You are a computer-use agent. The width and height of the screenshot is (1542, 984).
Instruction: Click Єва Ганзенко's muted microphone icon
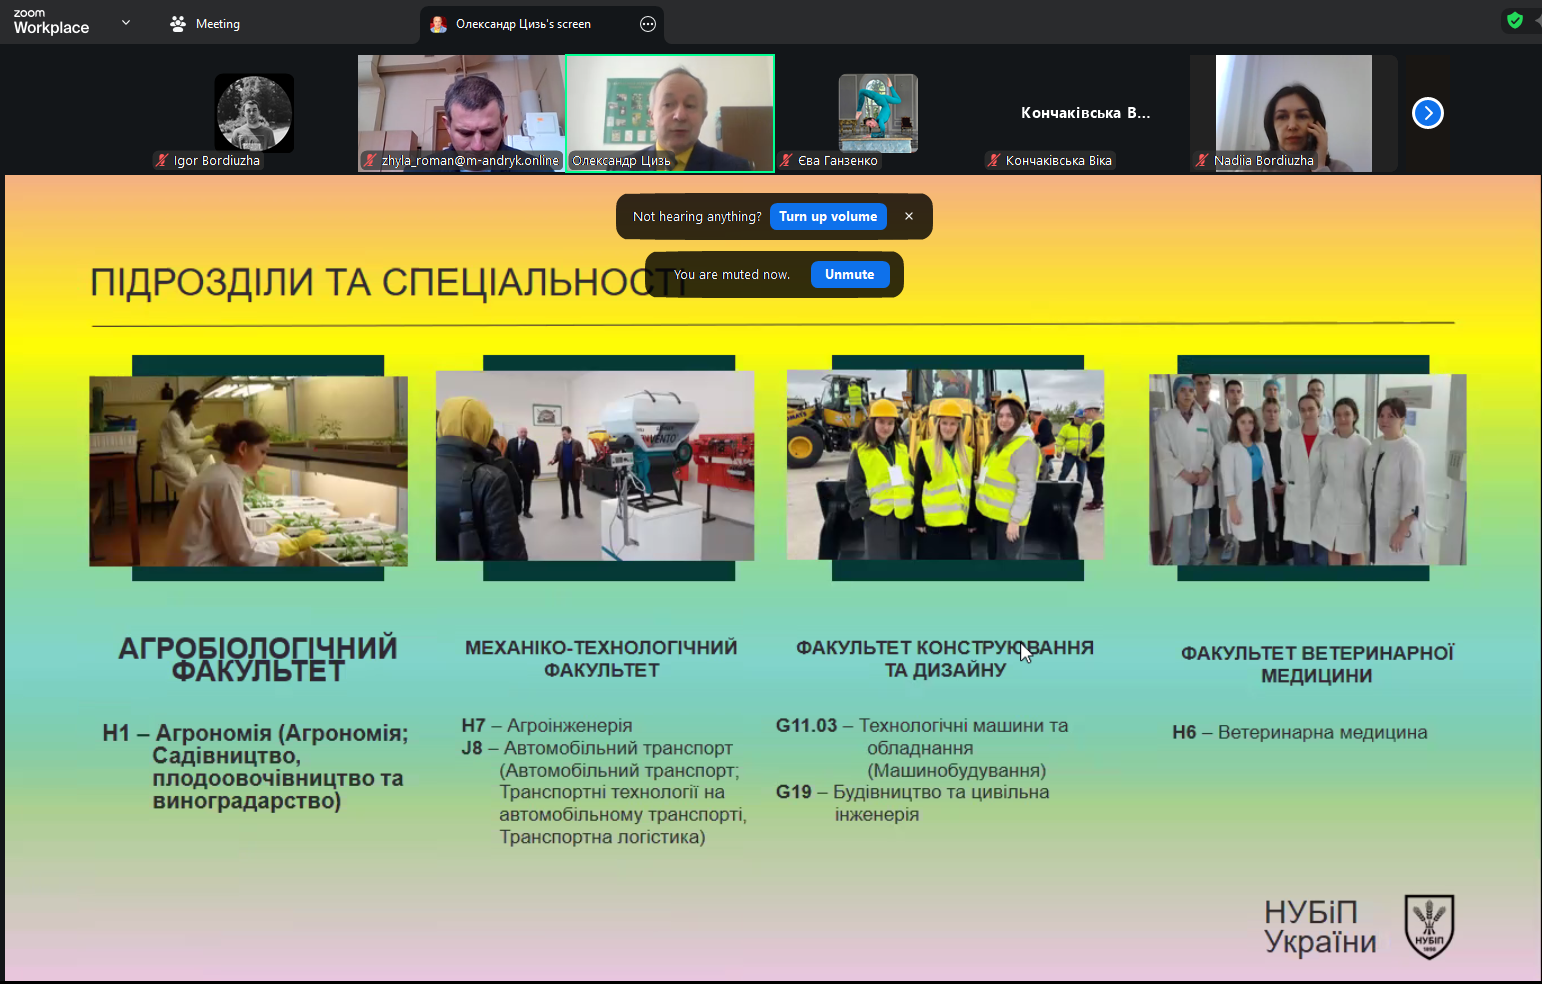click(x=787, y=160)
